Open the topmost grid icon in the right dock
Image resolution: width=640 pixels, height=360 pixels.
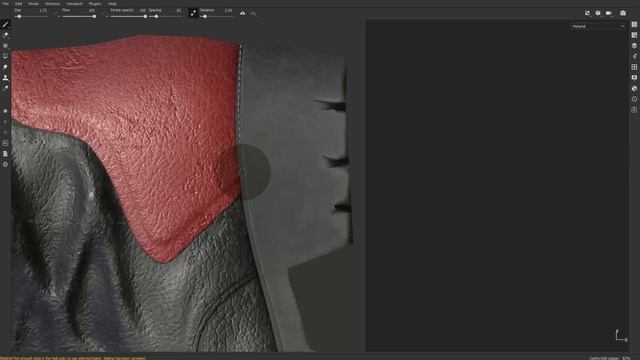634,24
